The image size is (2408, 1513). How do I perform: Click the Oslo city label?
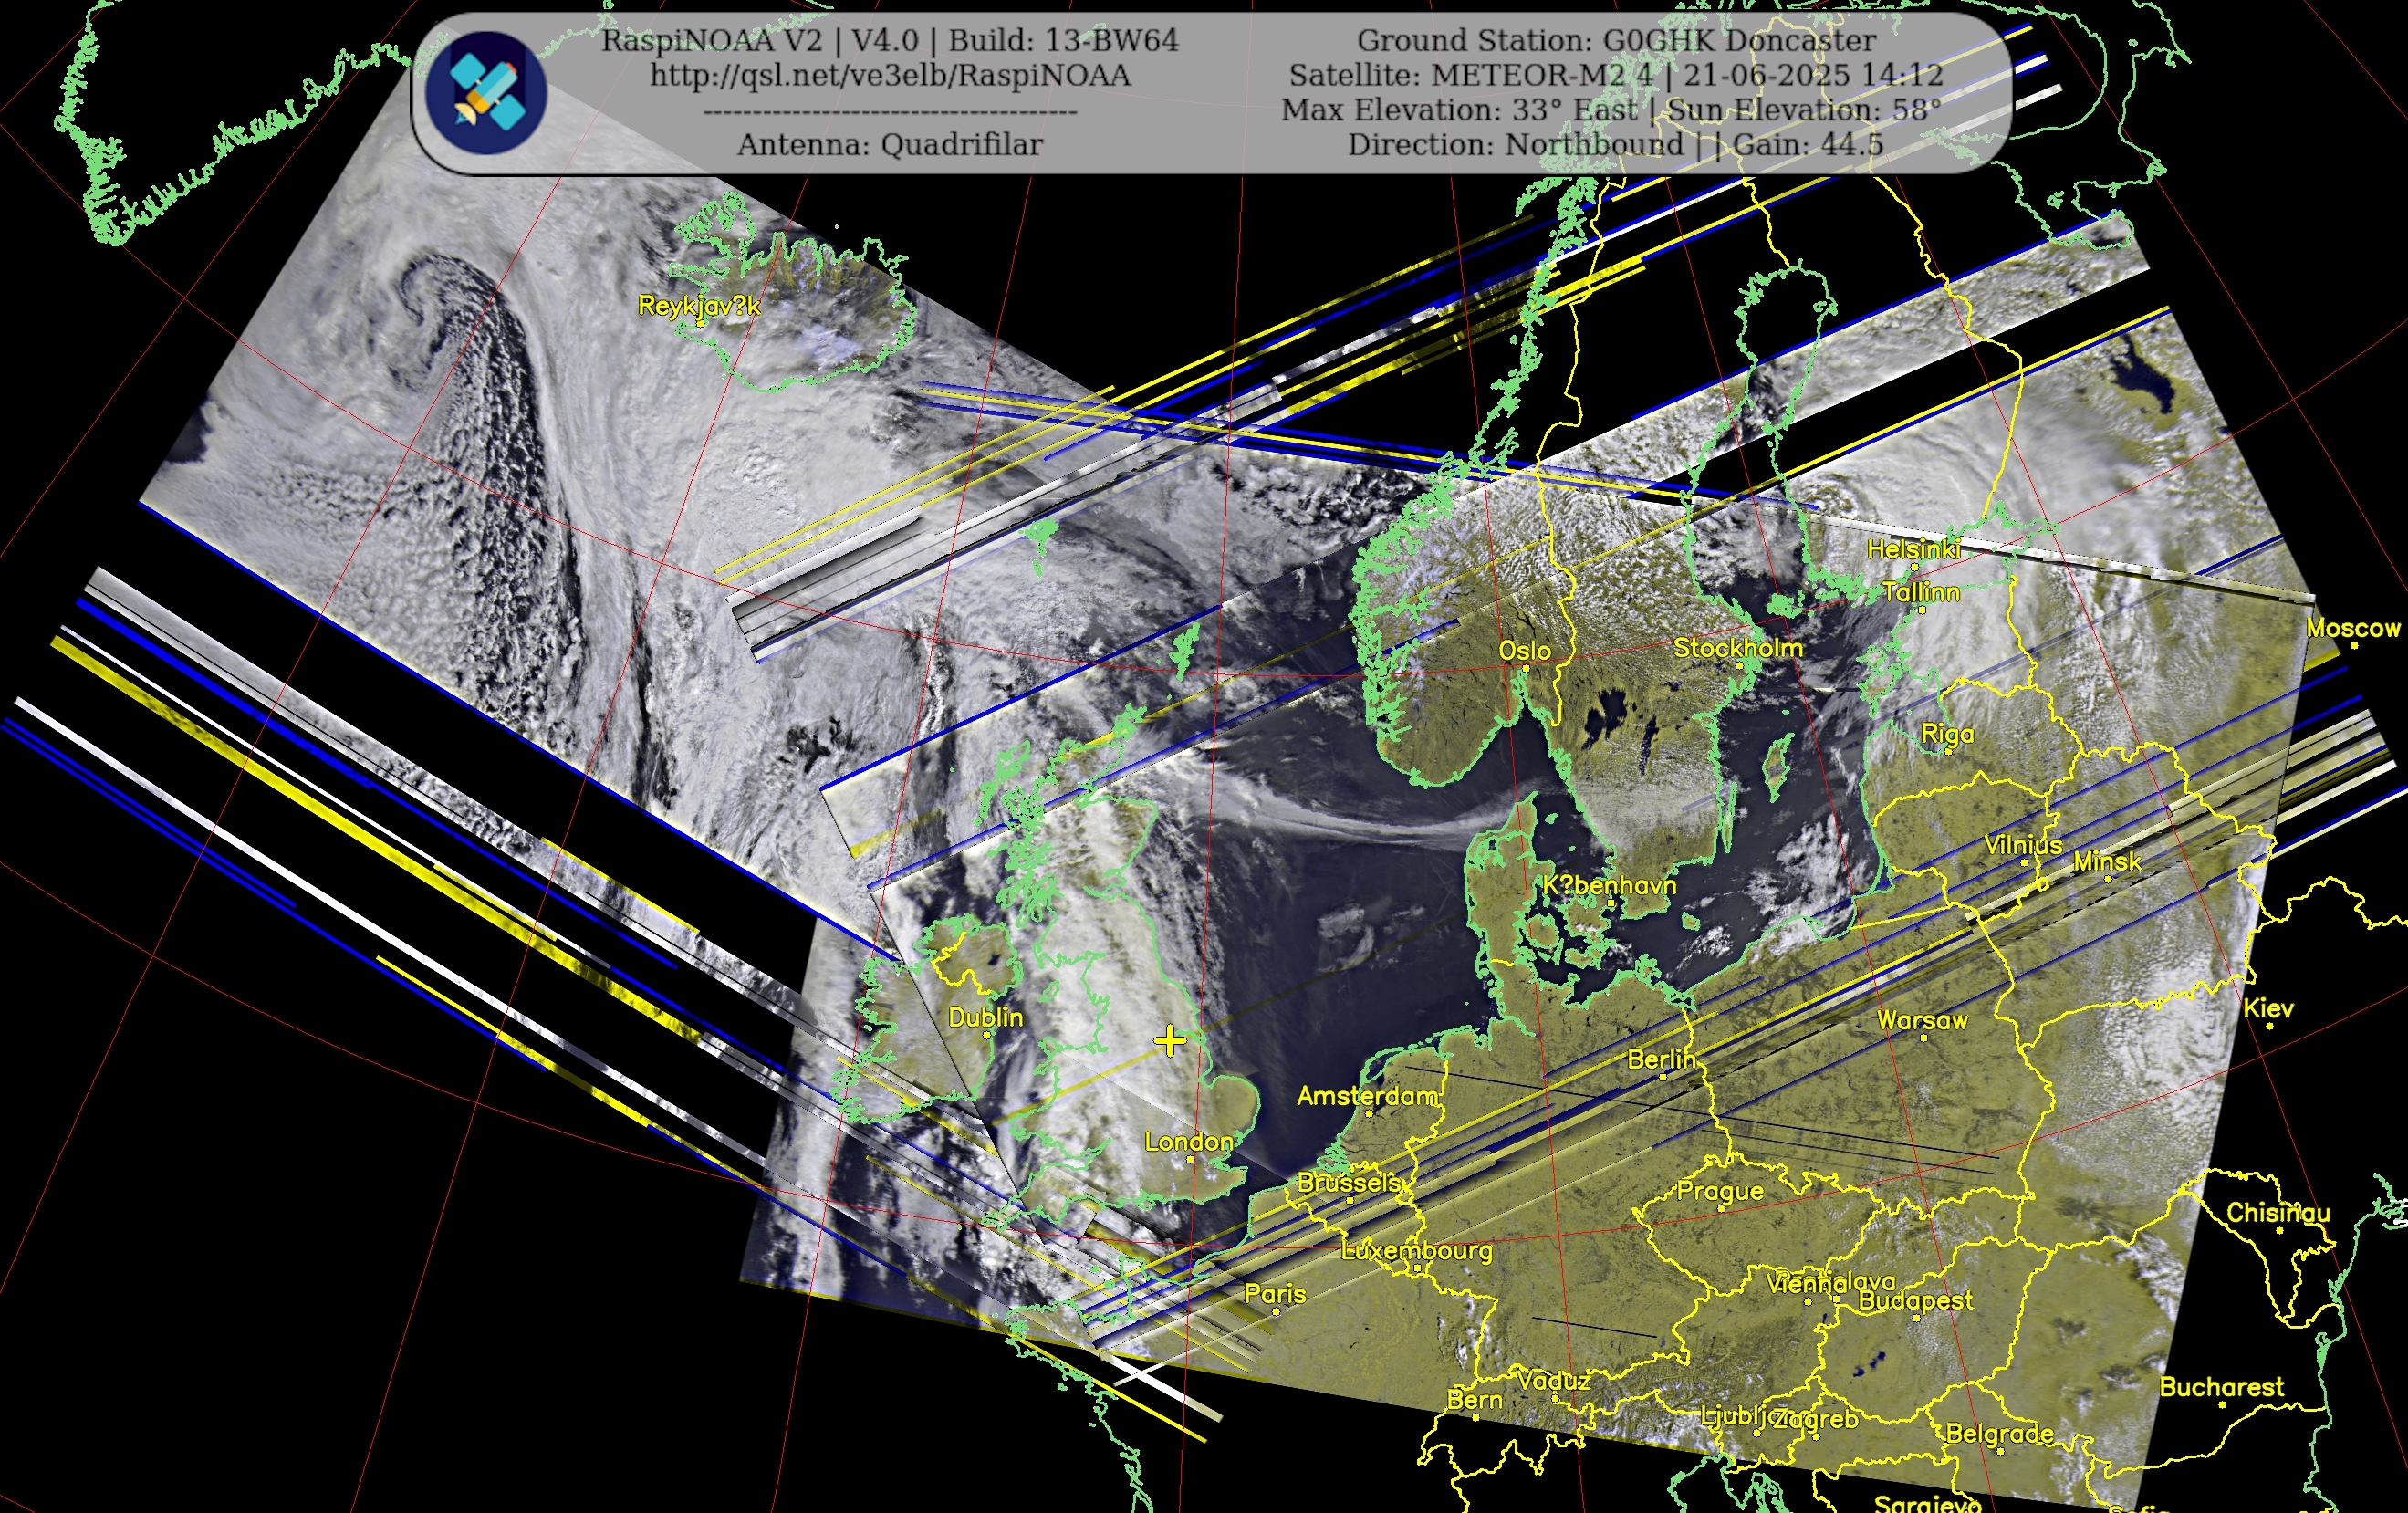pyautogui.click(x=1525, y=650)
